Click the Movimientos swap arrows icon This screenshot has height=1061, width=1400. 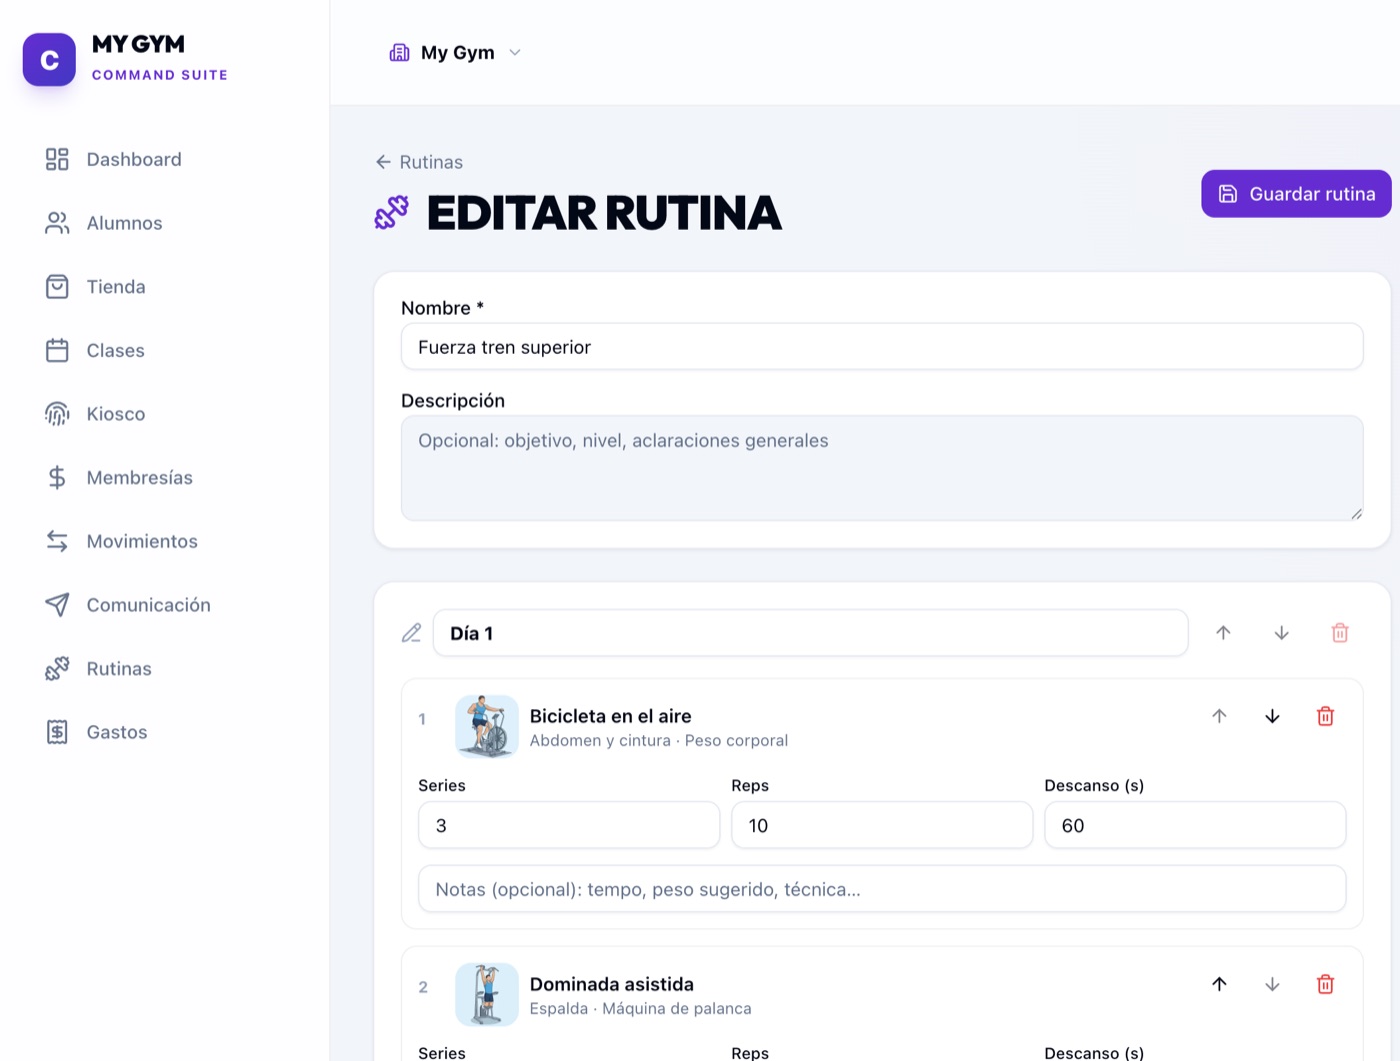click(57, 541)
